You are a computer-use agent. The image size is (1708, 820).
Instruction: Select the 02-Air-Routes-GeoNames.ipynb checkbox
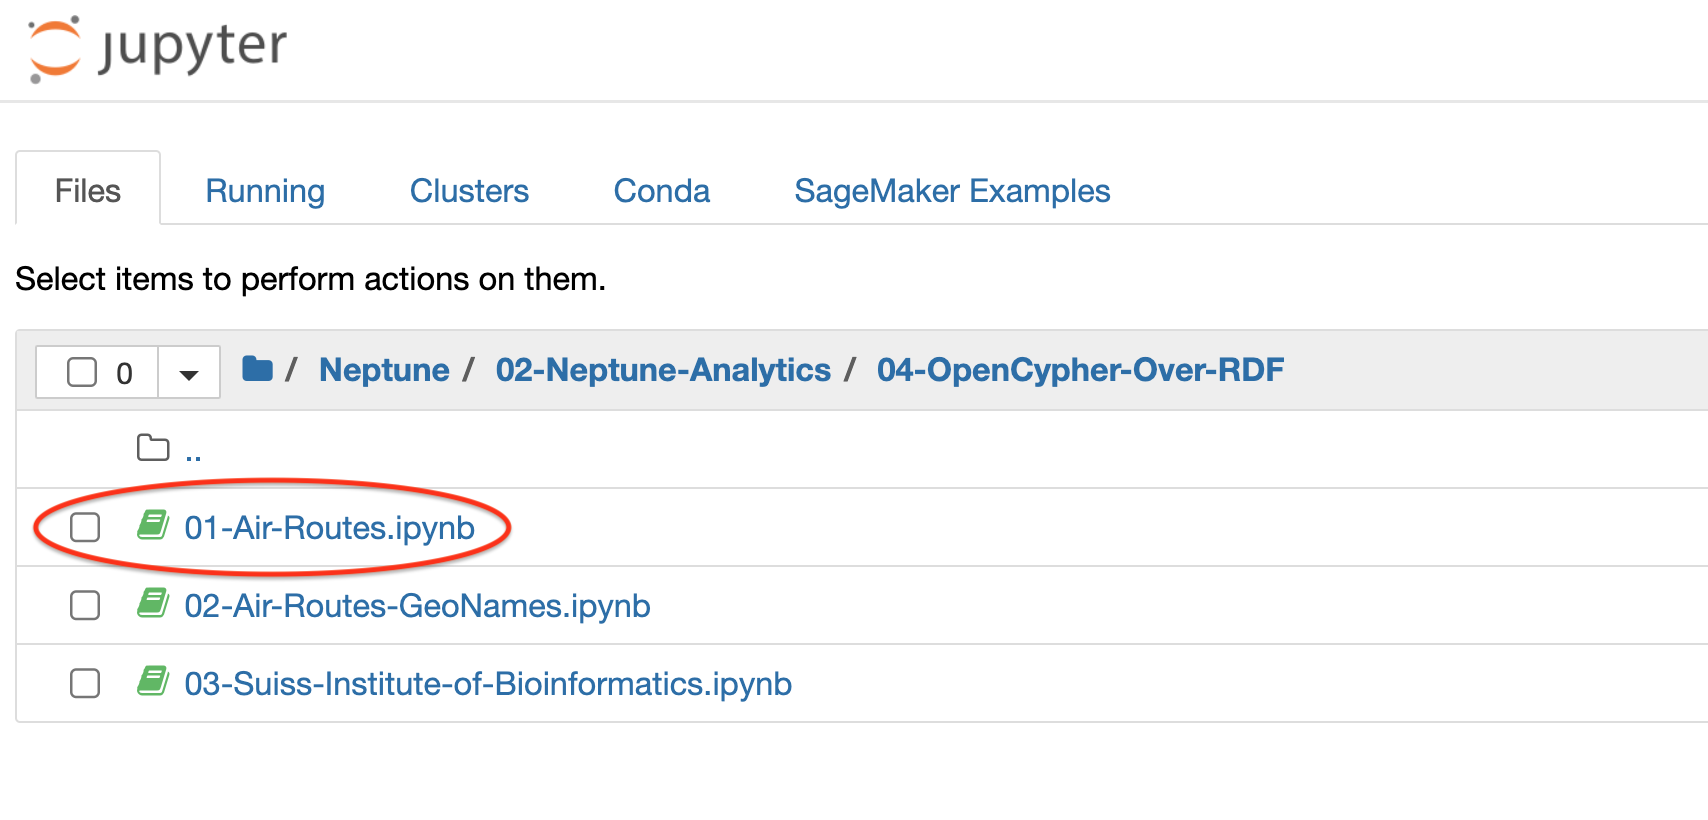point(85,605)
